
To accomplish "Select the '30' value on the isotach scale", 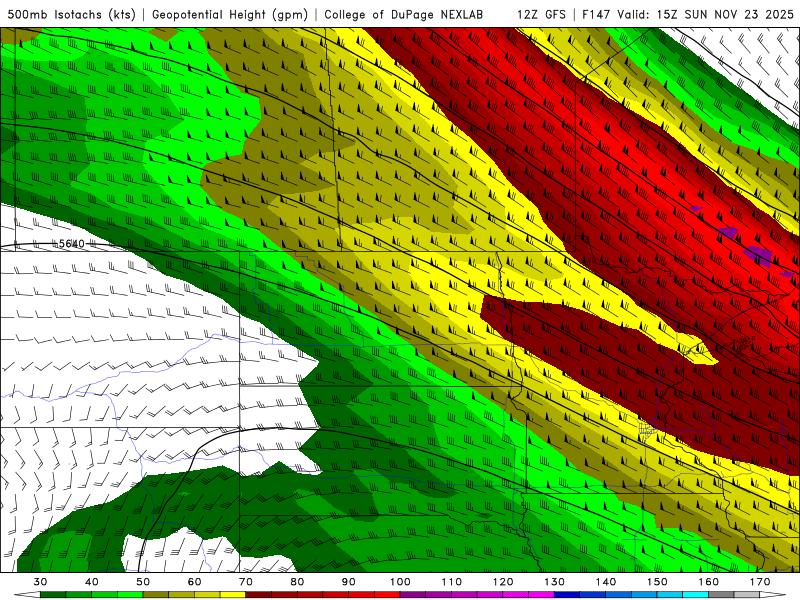I will pos(40,582).
